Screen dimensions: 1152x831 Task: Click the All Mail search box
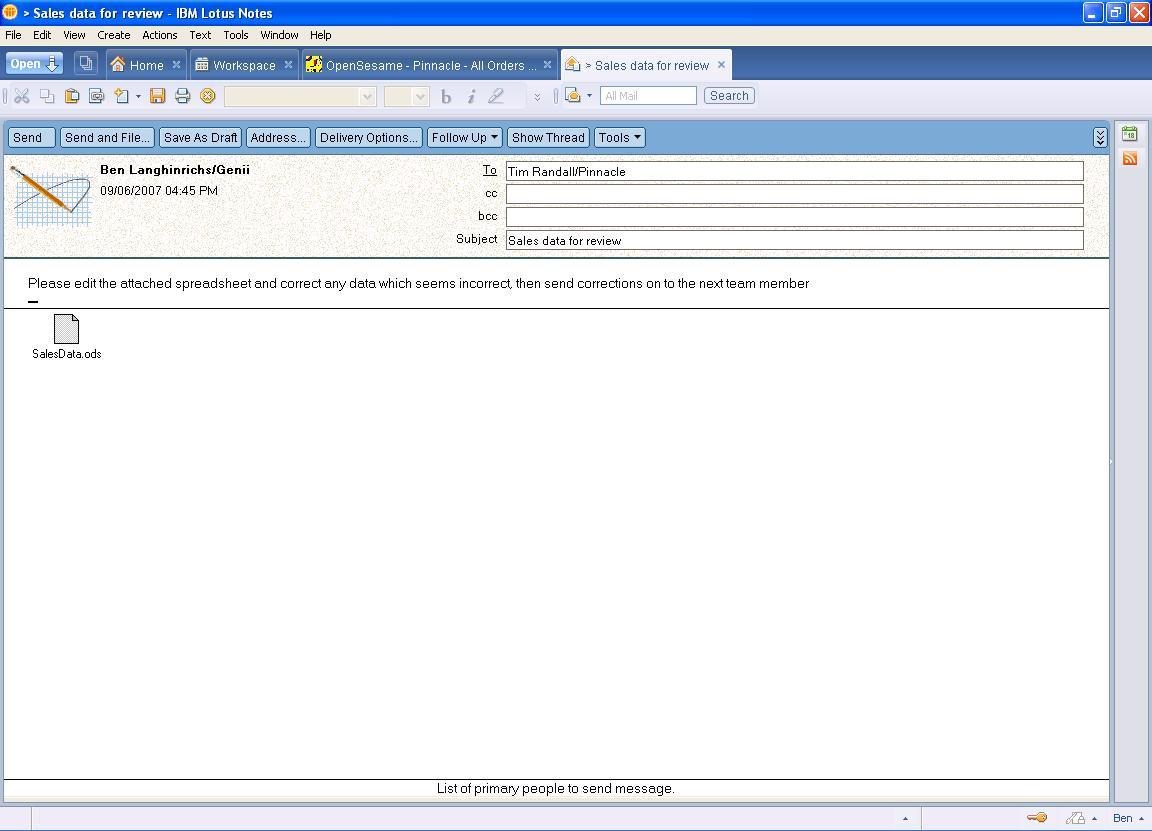pos(648,96)
